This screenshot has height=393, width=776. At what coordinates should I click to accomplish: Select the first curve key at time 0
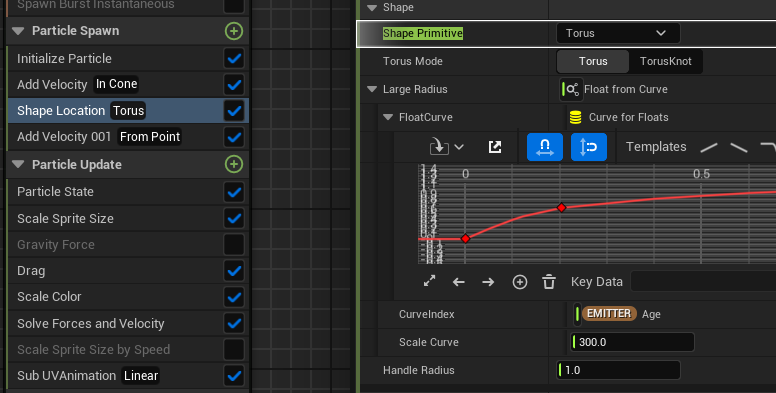click(465, 239)
